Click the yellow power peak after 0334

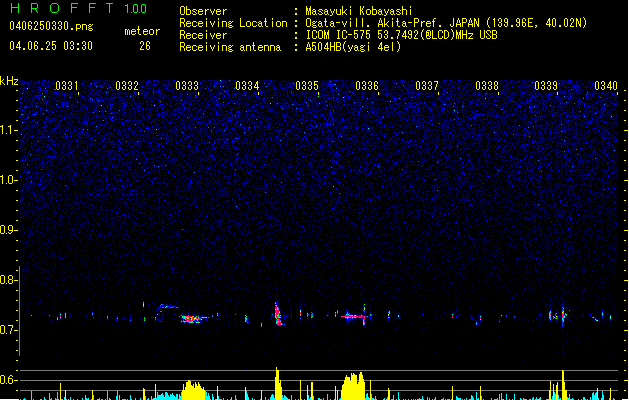coord(278,383)
